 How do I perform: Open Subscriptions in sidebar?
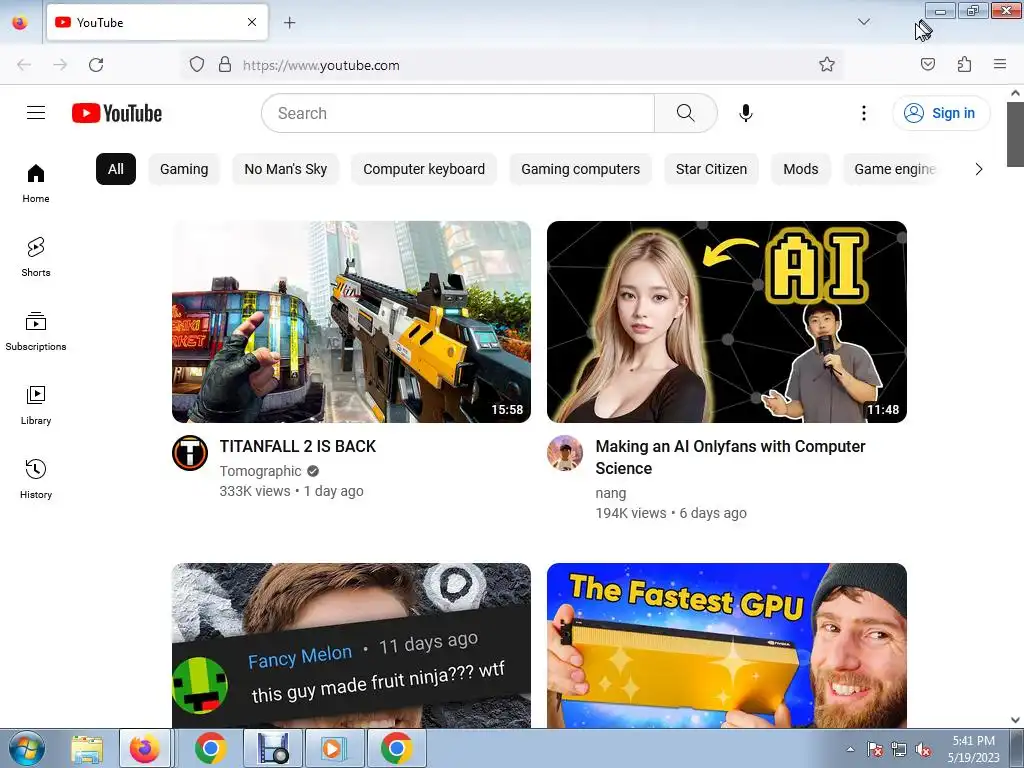tap(36, 332)
